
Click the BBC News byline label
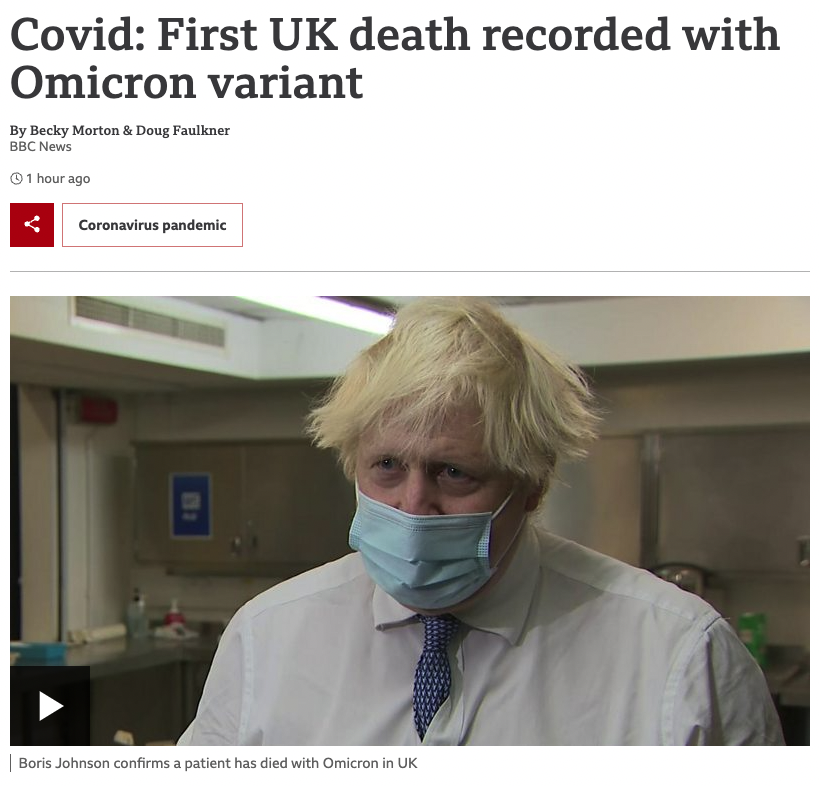[41, 146]
